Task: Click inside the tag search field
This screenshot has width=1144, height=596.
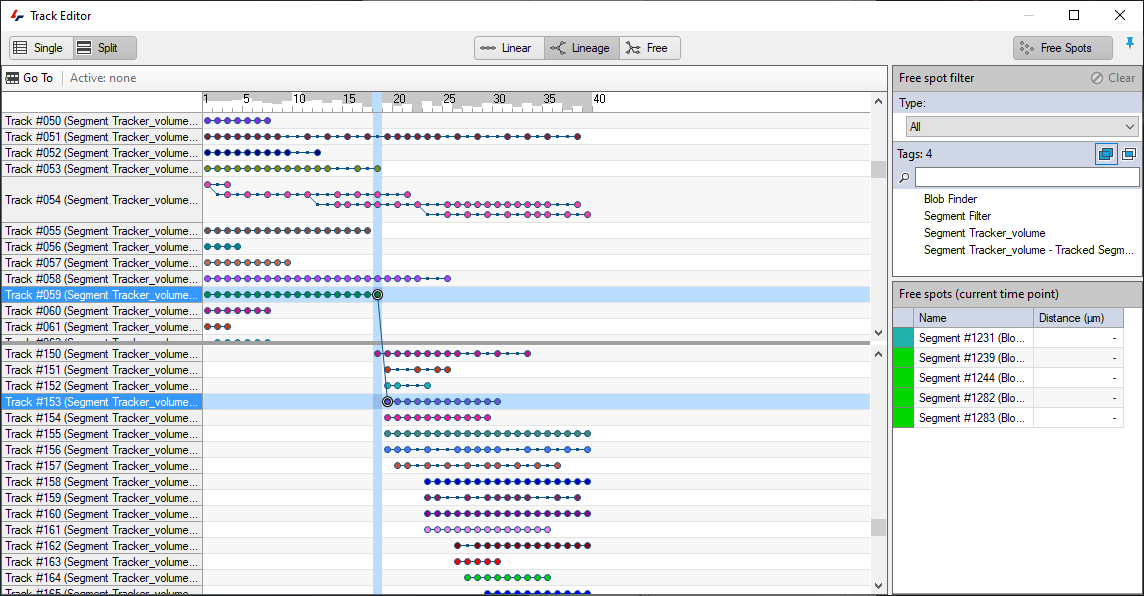Action: (1027, 176)
